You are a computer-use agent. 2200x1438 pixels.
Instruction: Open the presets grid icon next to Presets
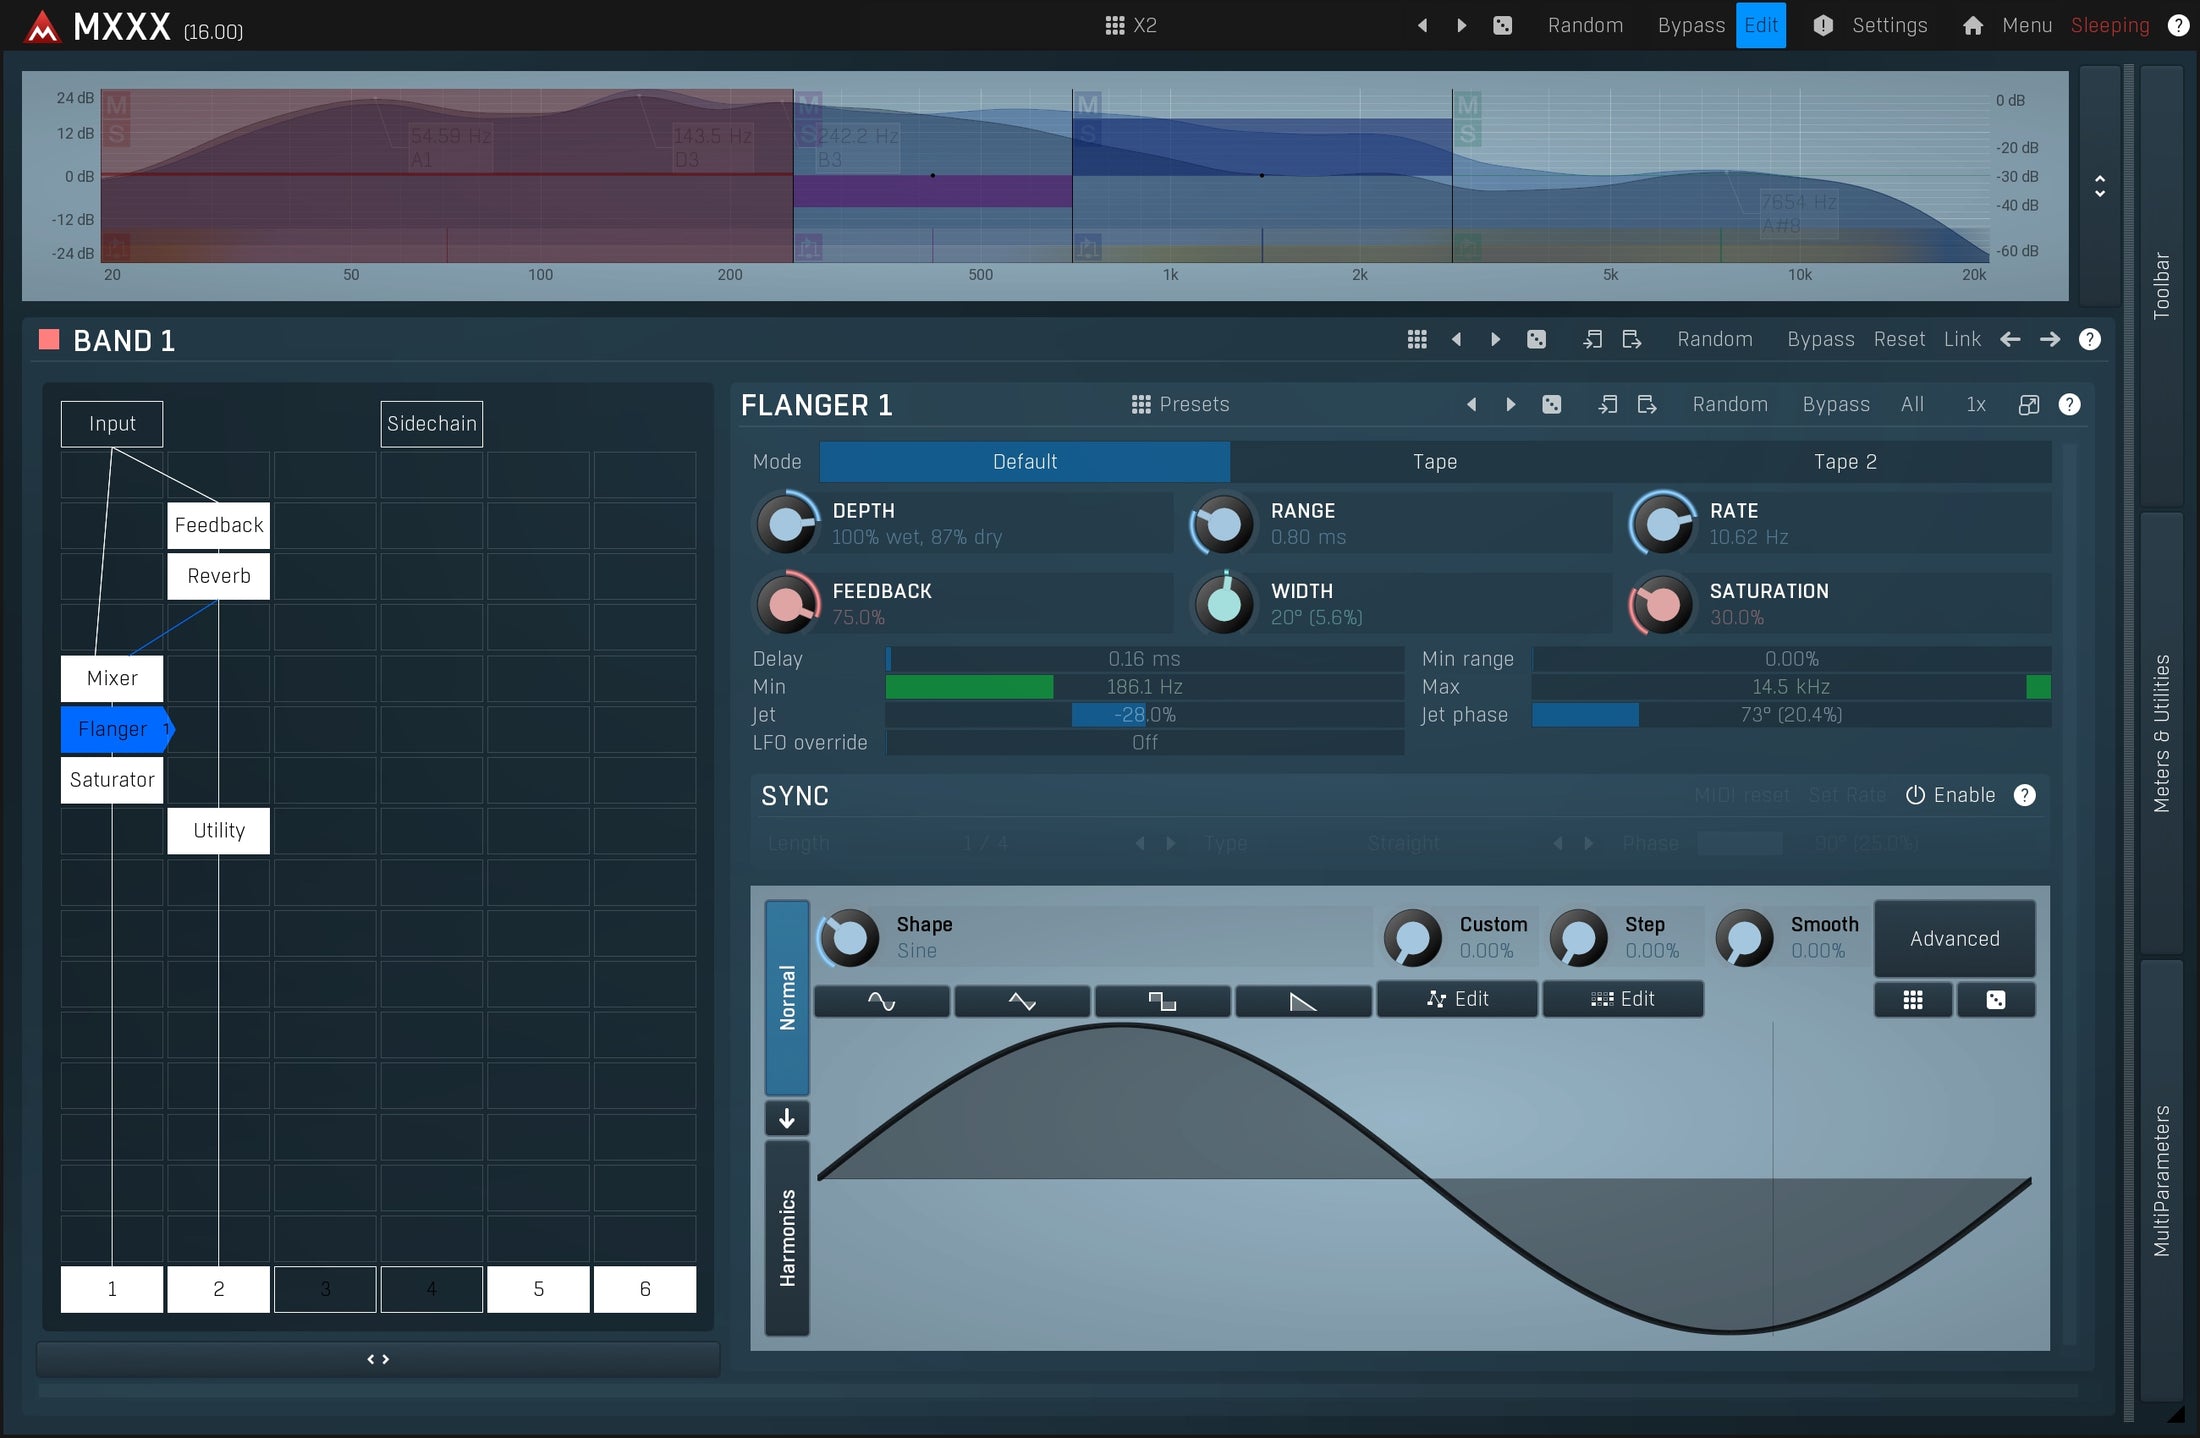point(1140,404)
